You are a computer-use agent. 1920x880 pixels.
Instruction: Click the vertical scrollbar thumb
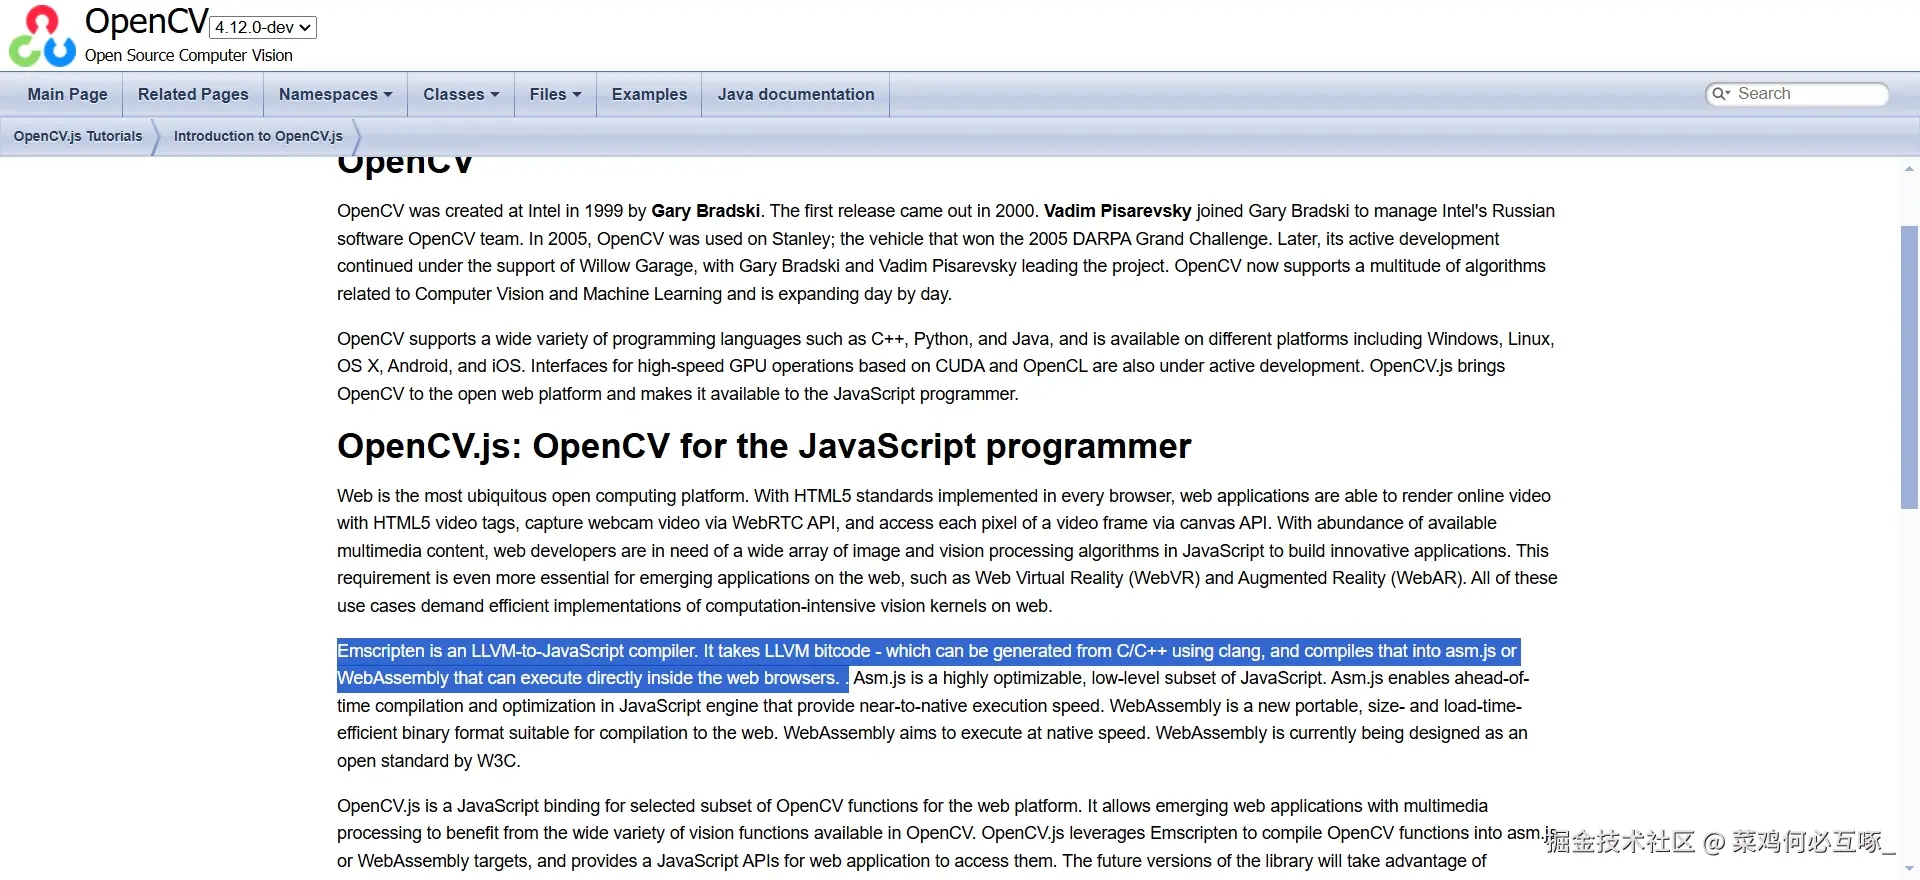(x=1909, y=367)
